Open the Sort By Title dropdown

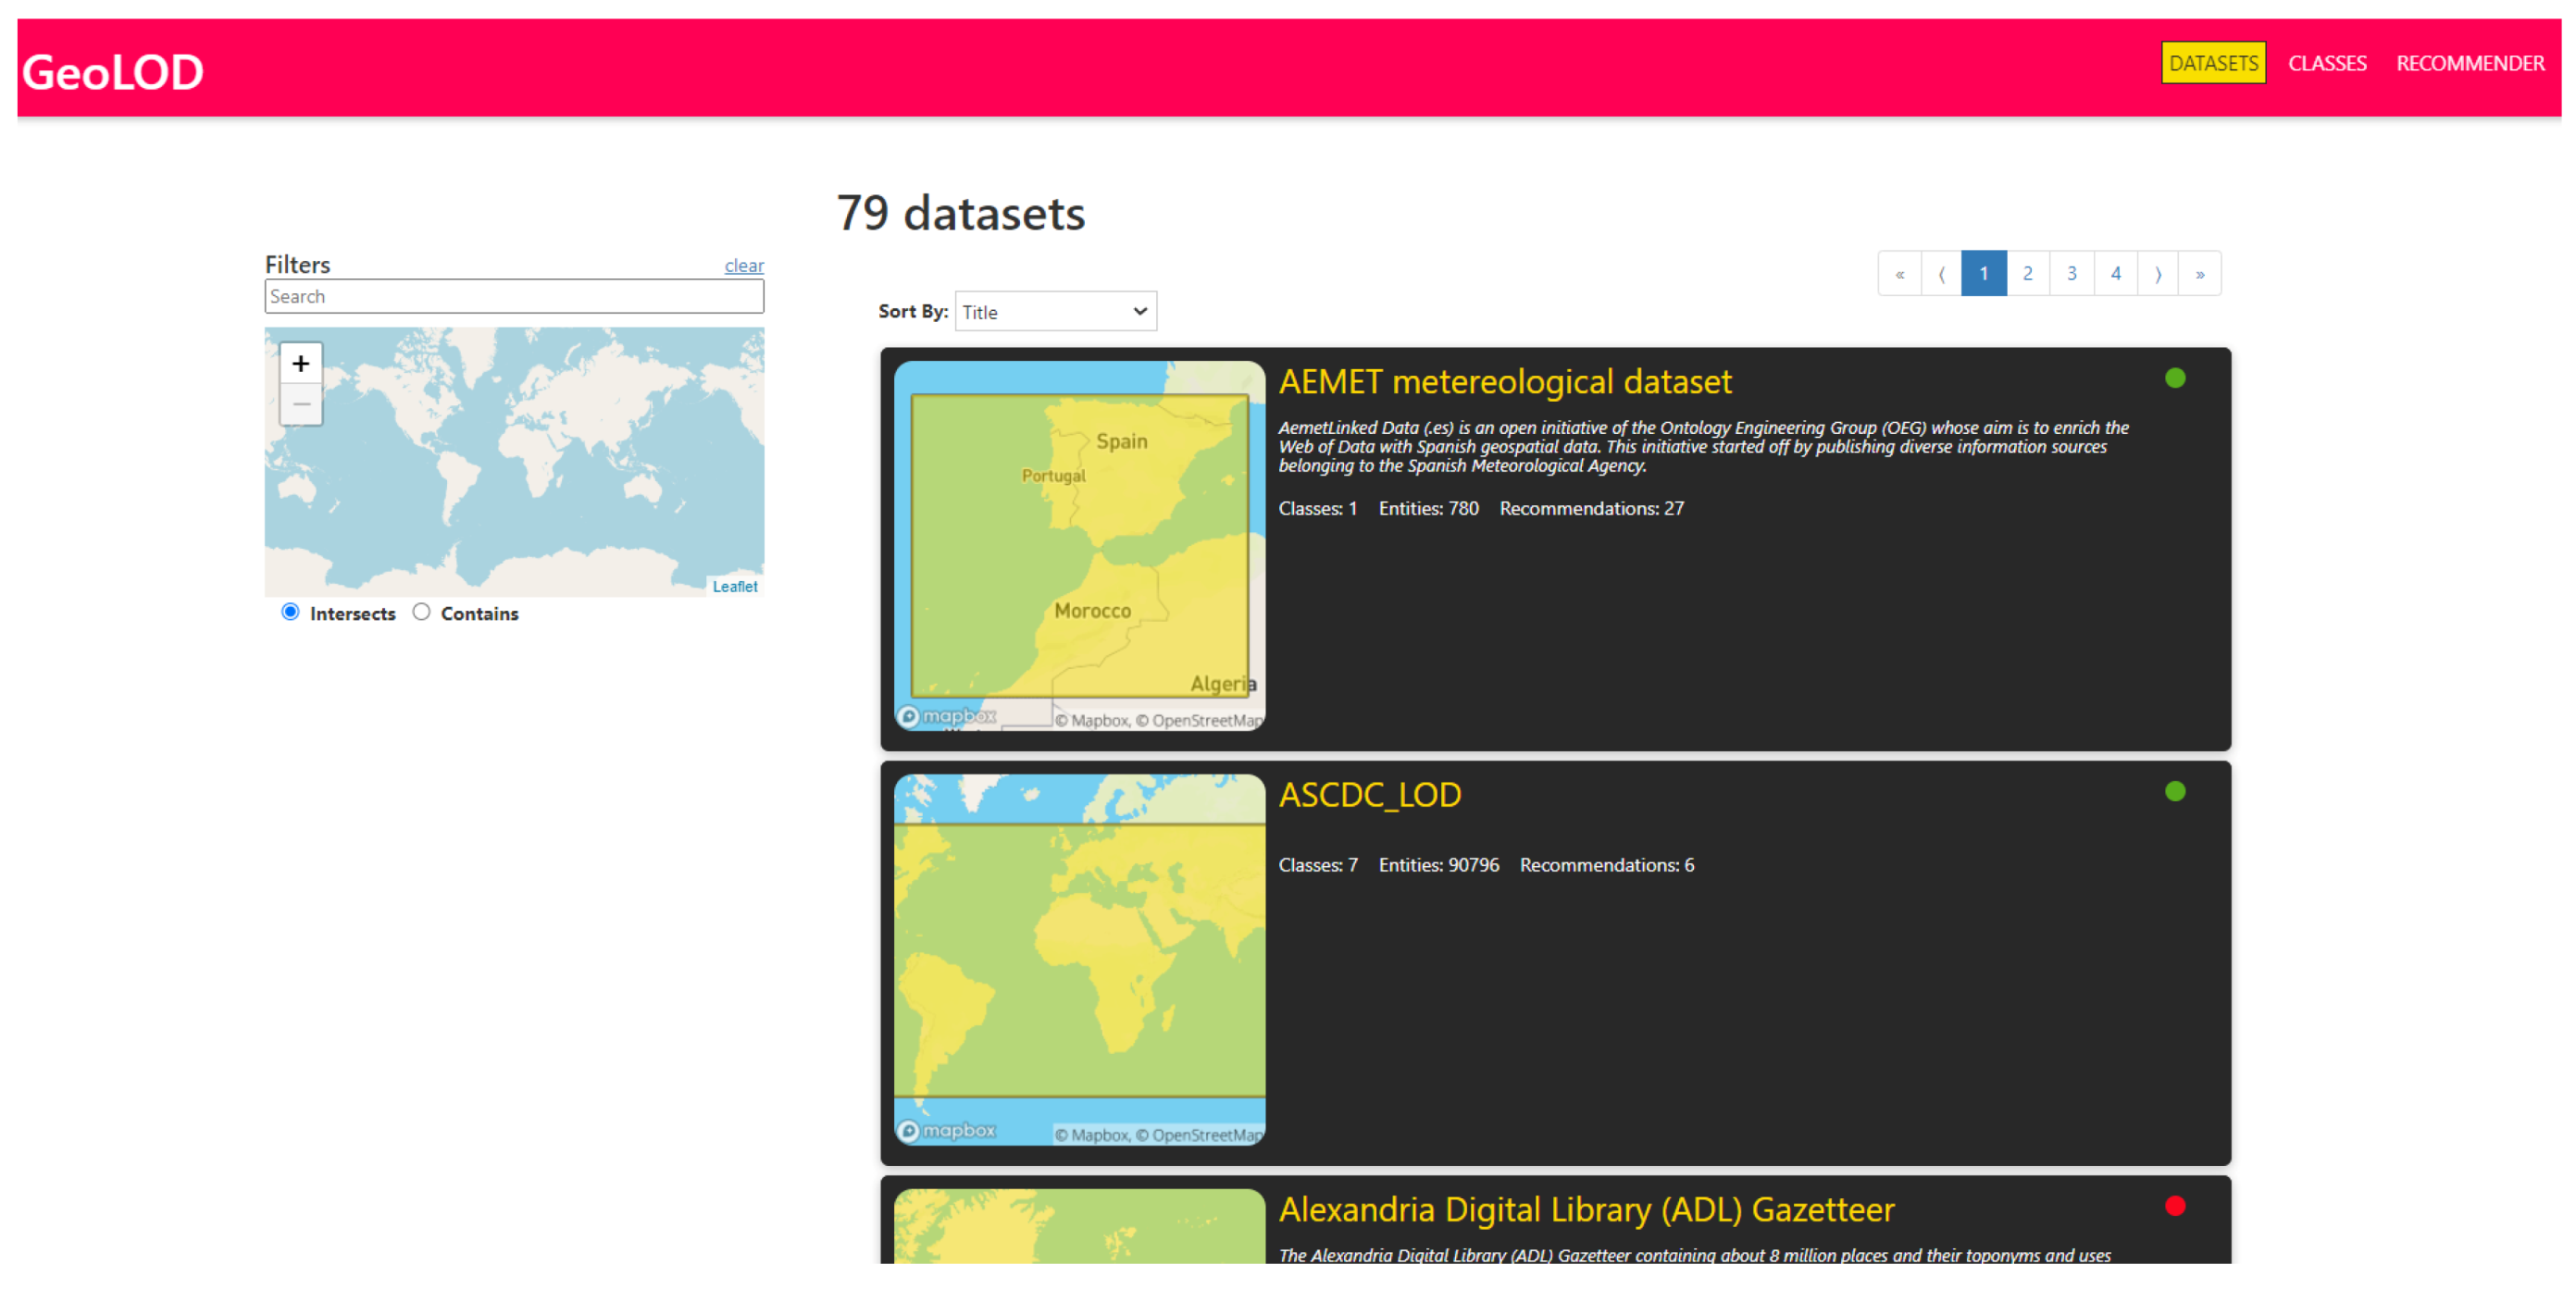(1055, 312)
